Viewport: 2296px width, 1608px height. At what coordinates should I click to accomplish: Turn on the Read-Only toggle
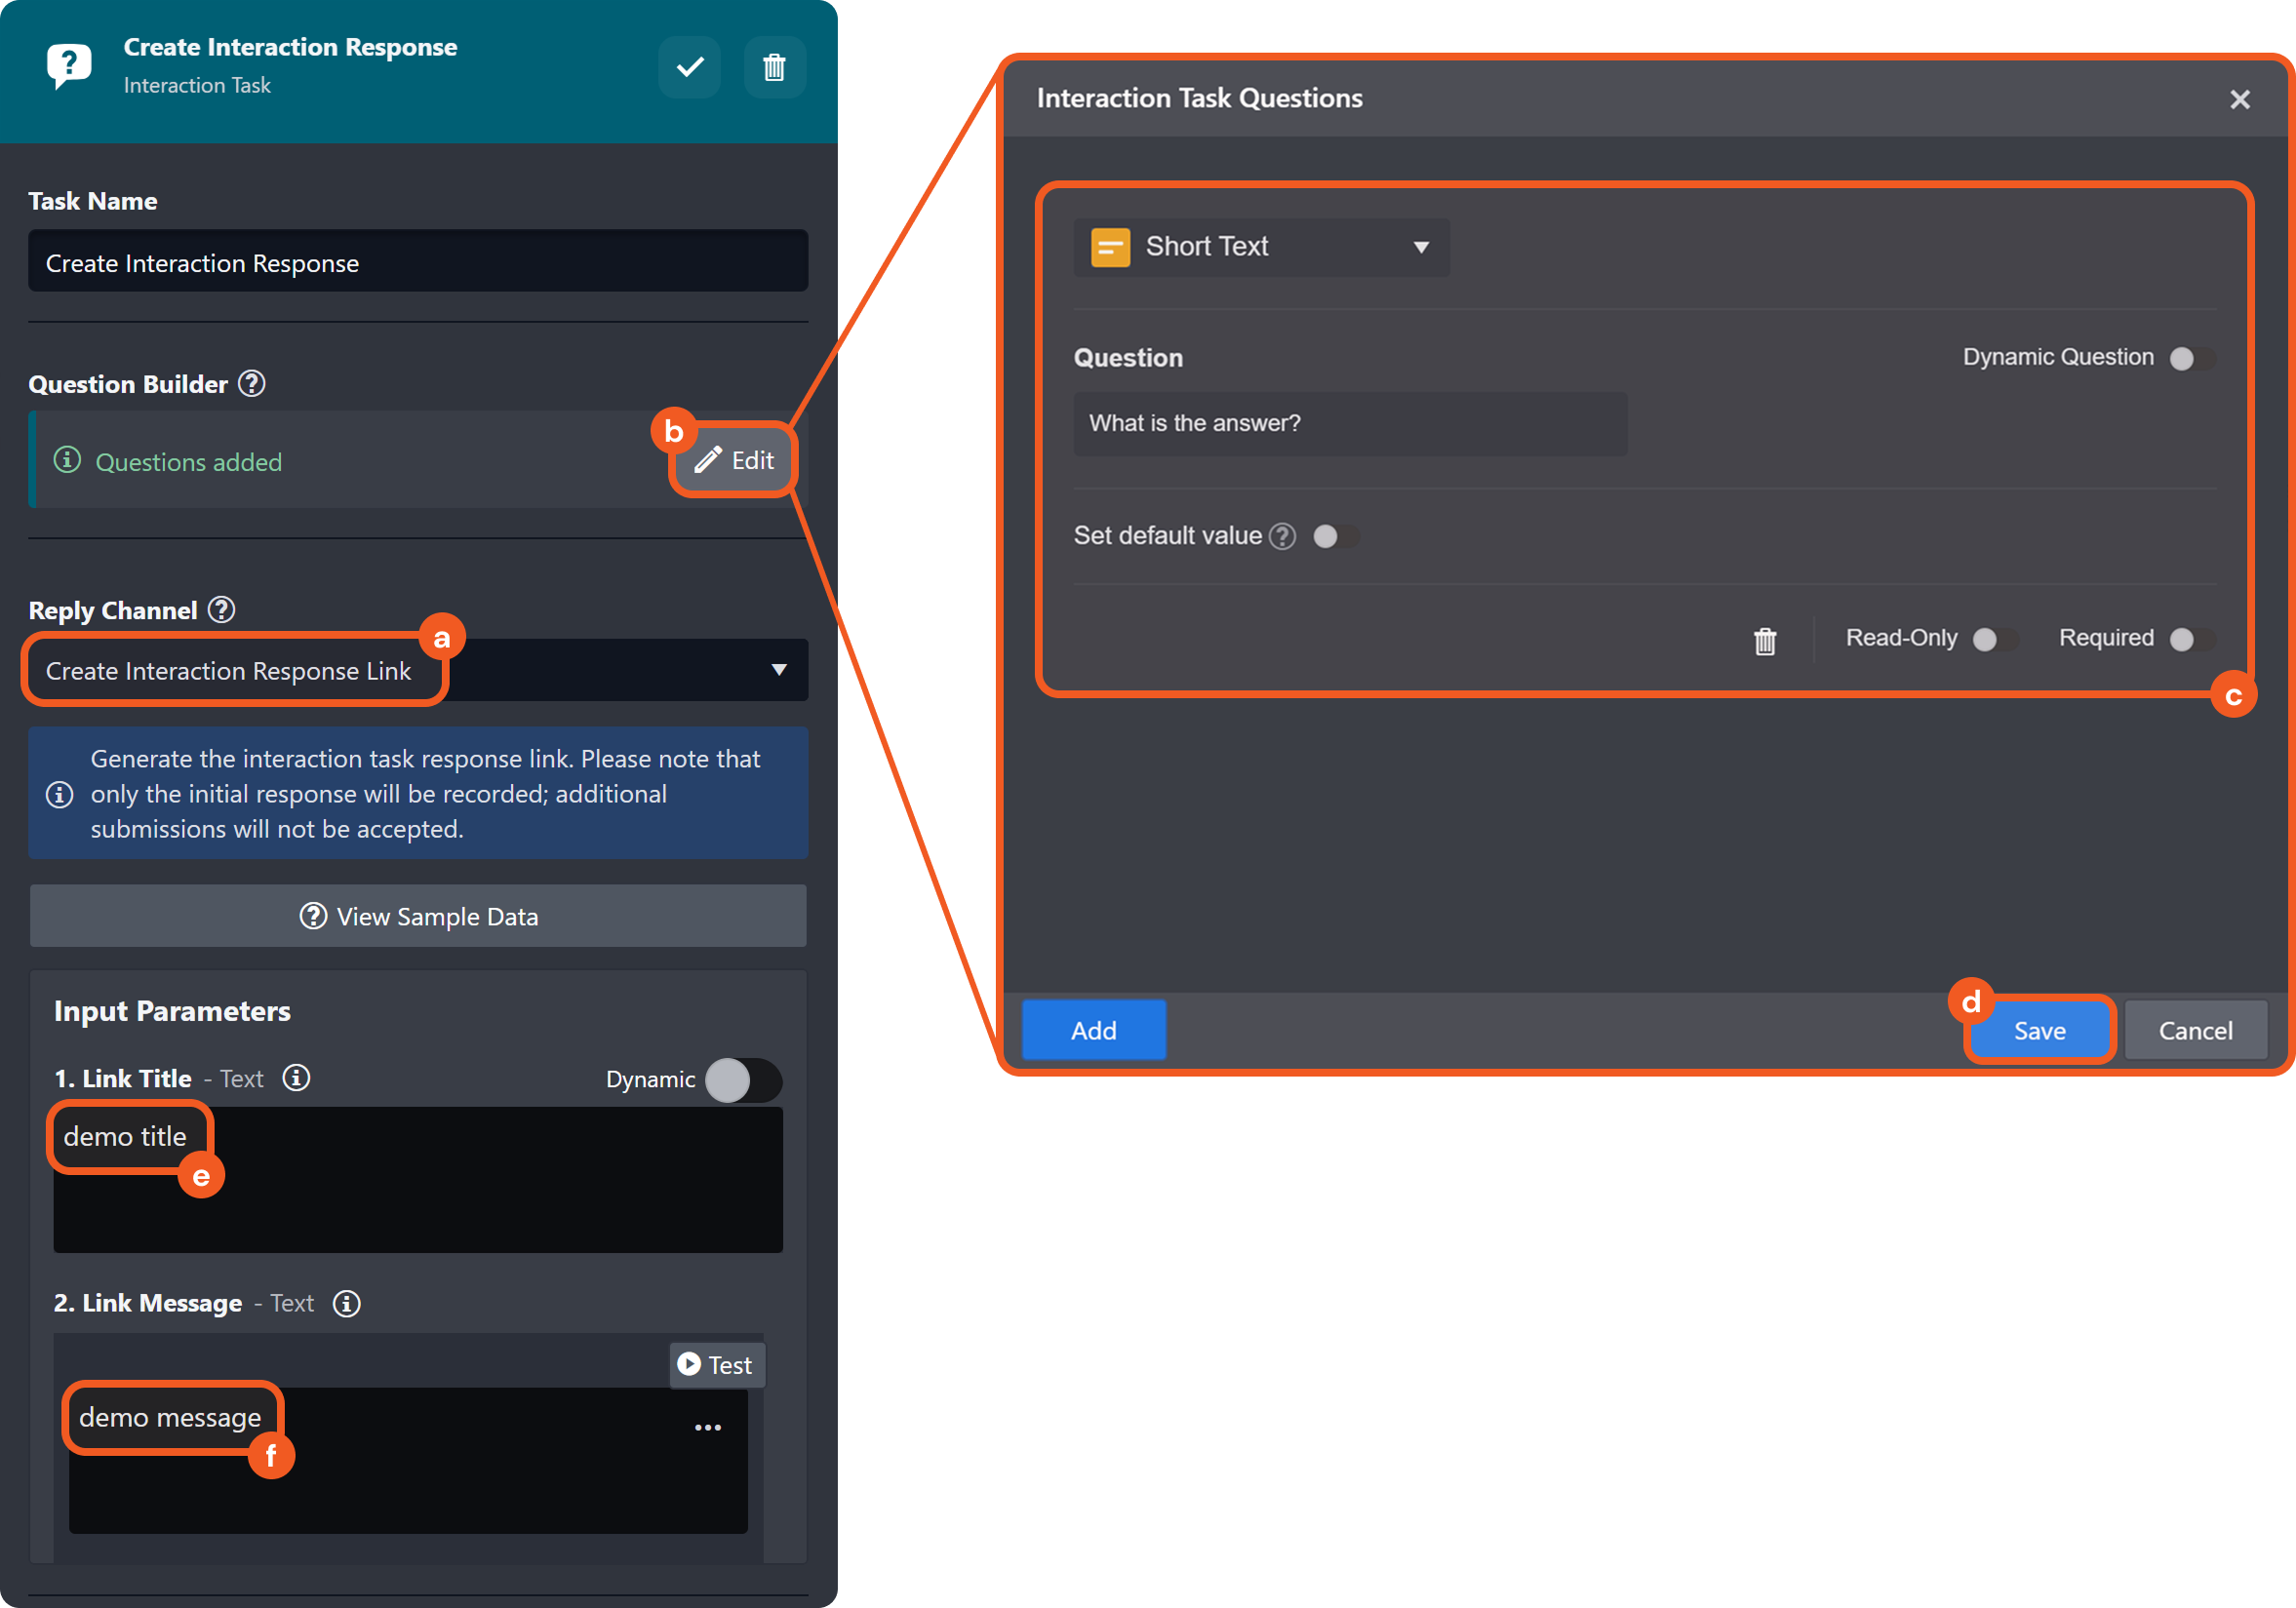point(1994,639)
